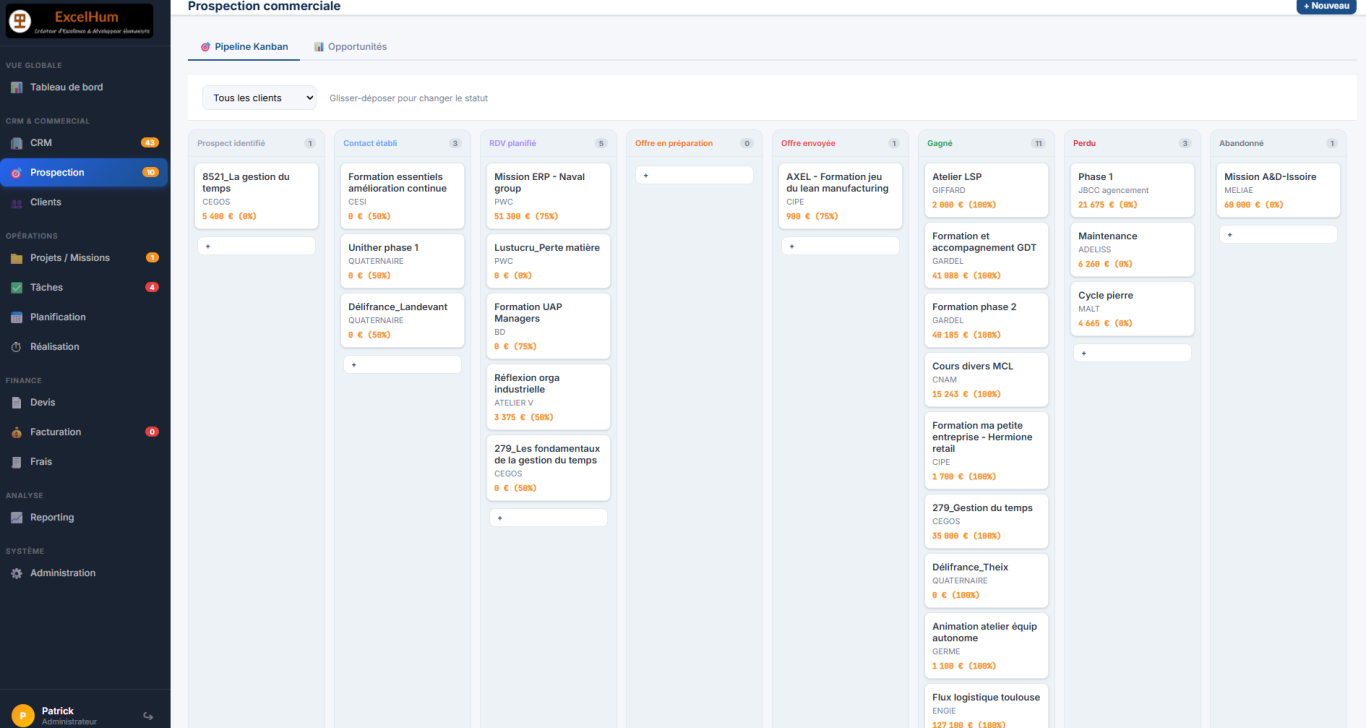Click the logout arrow icon beside Patrick

(148, 716)
